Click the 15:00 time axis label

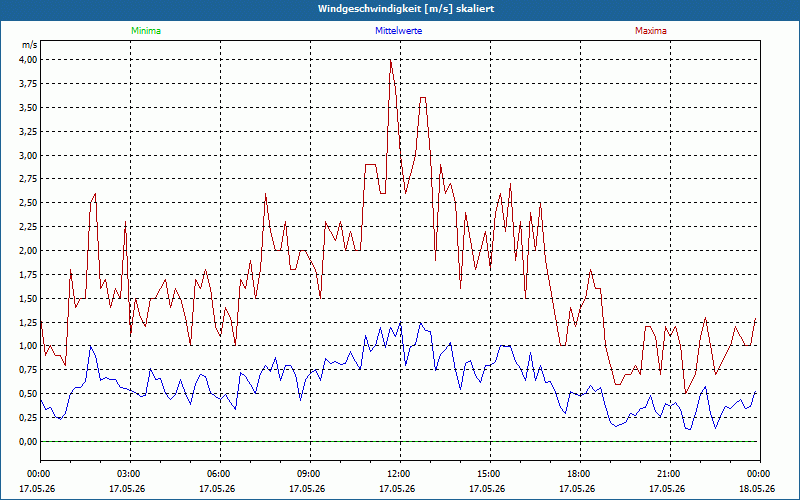click(x=490, y=474)
